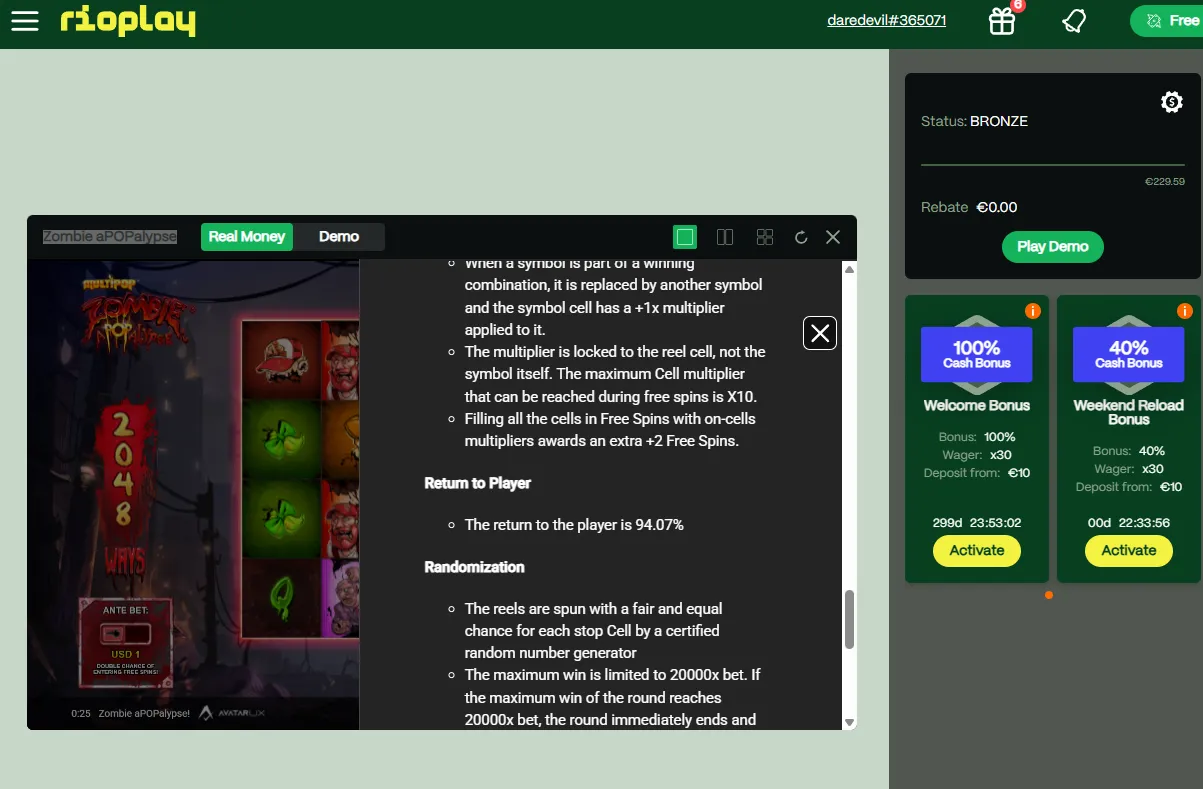Click the 94.07% return text line
Screen dimensions: 1203x789
coord(574,525)
